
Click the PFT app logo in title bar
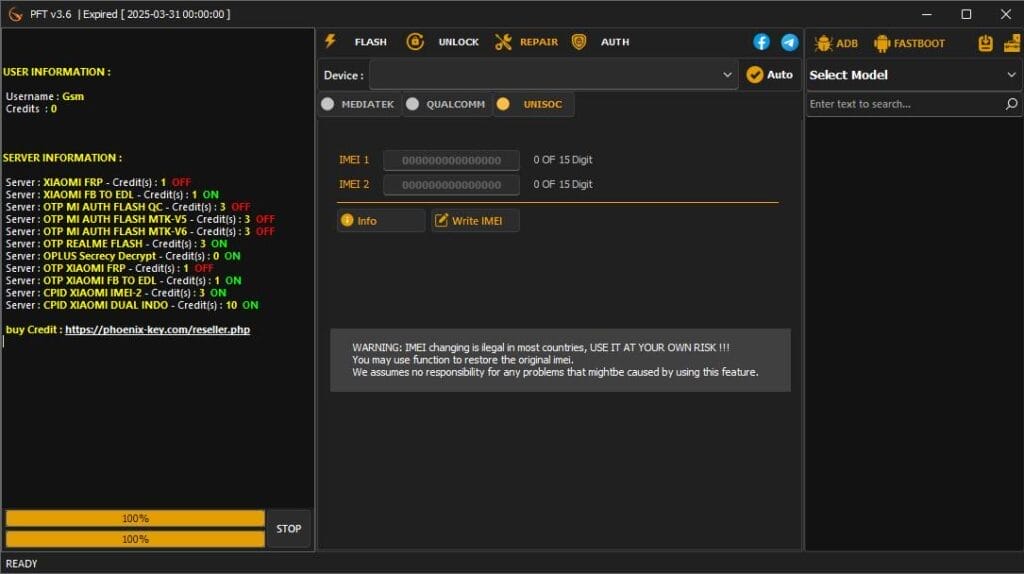click(x=15, y=14)
